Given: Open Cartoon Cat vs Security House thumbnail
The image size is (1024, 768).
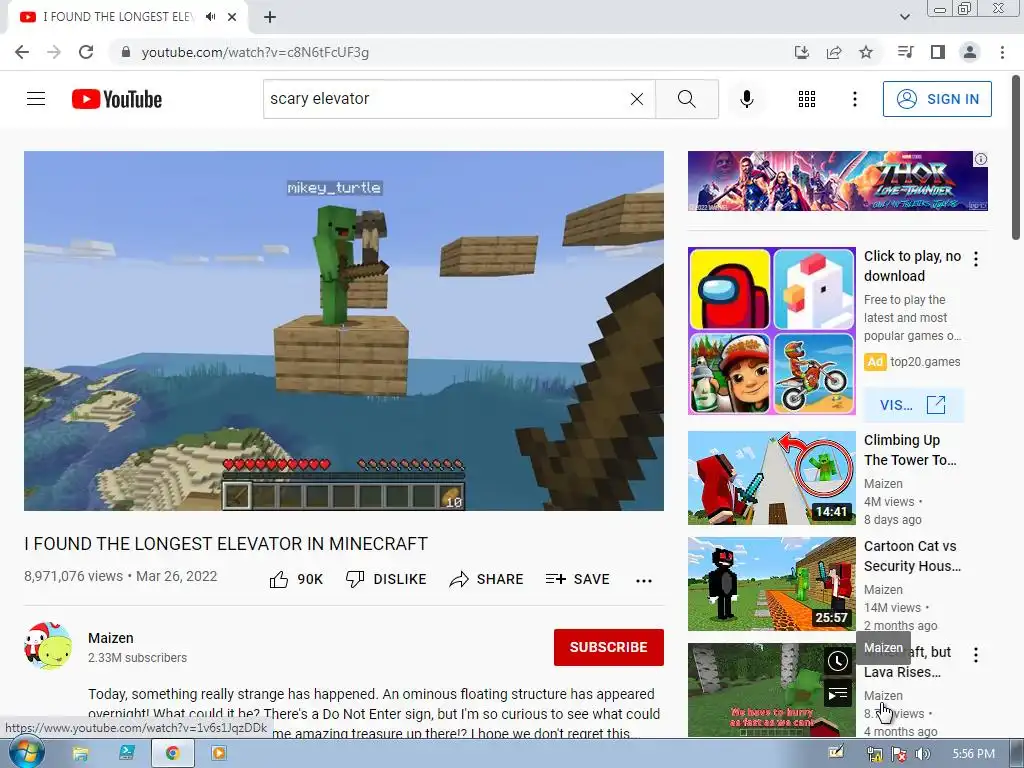Looking at the screenshot, I should coord(771,584).
